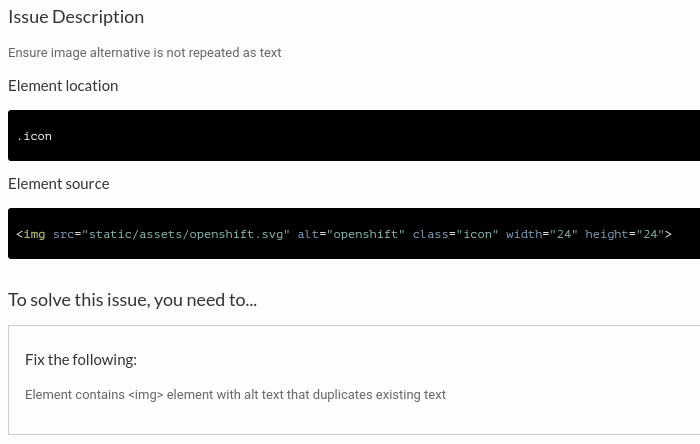The image size is (700, 444).
Task: Click the Element location heading
Action: [63, 86]
